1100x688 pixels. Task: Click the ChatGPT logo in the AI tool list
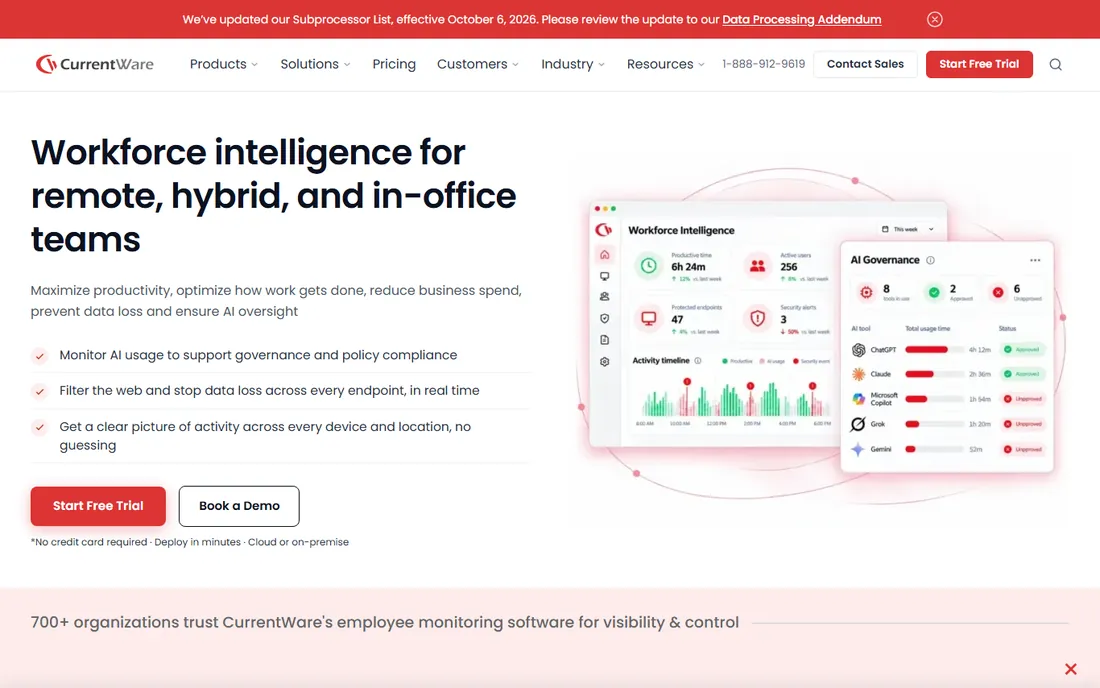click(858, 349)
